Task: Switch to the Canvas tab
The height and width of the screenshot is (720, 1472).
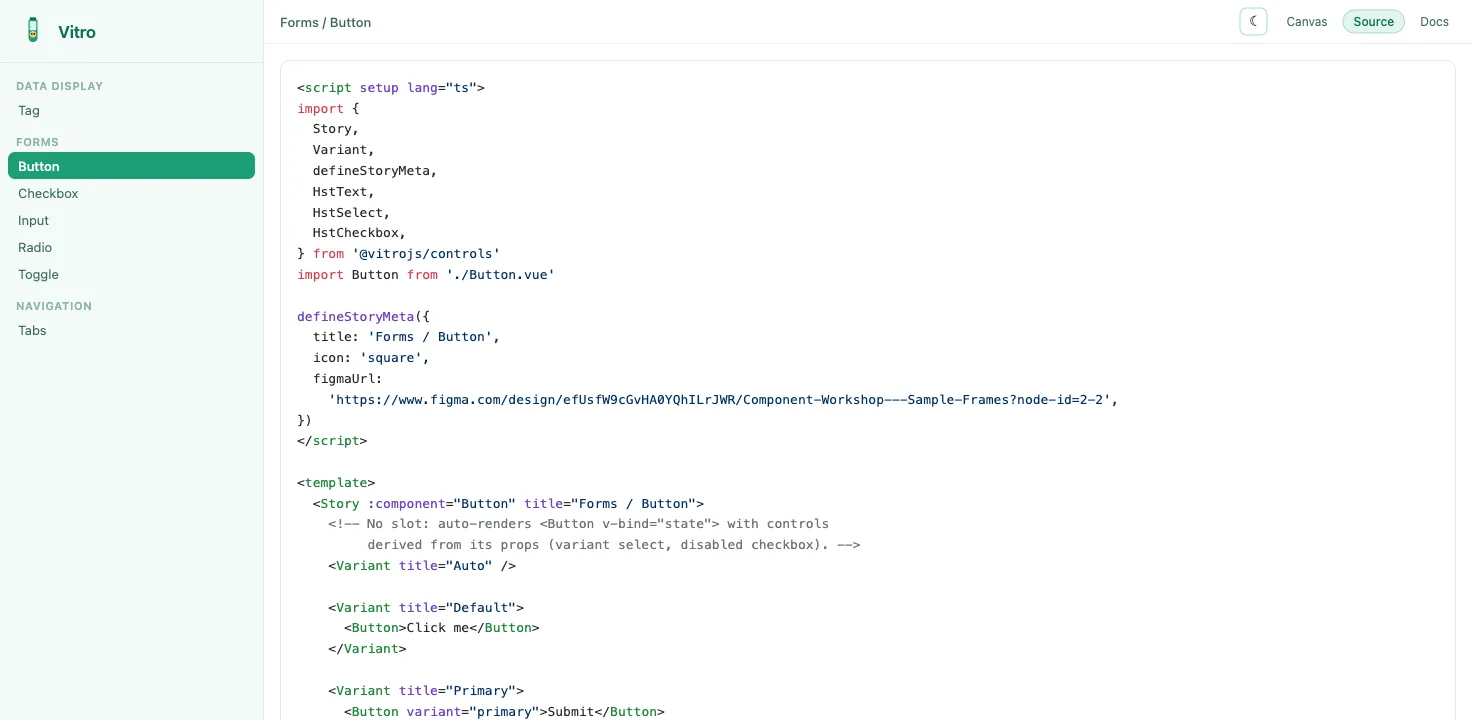Action: point(1306,21)
